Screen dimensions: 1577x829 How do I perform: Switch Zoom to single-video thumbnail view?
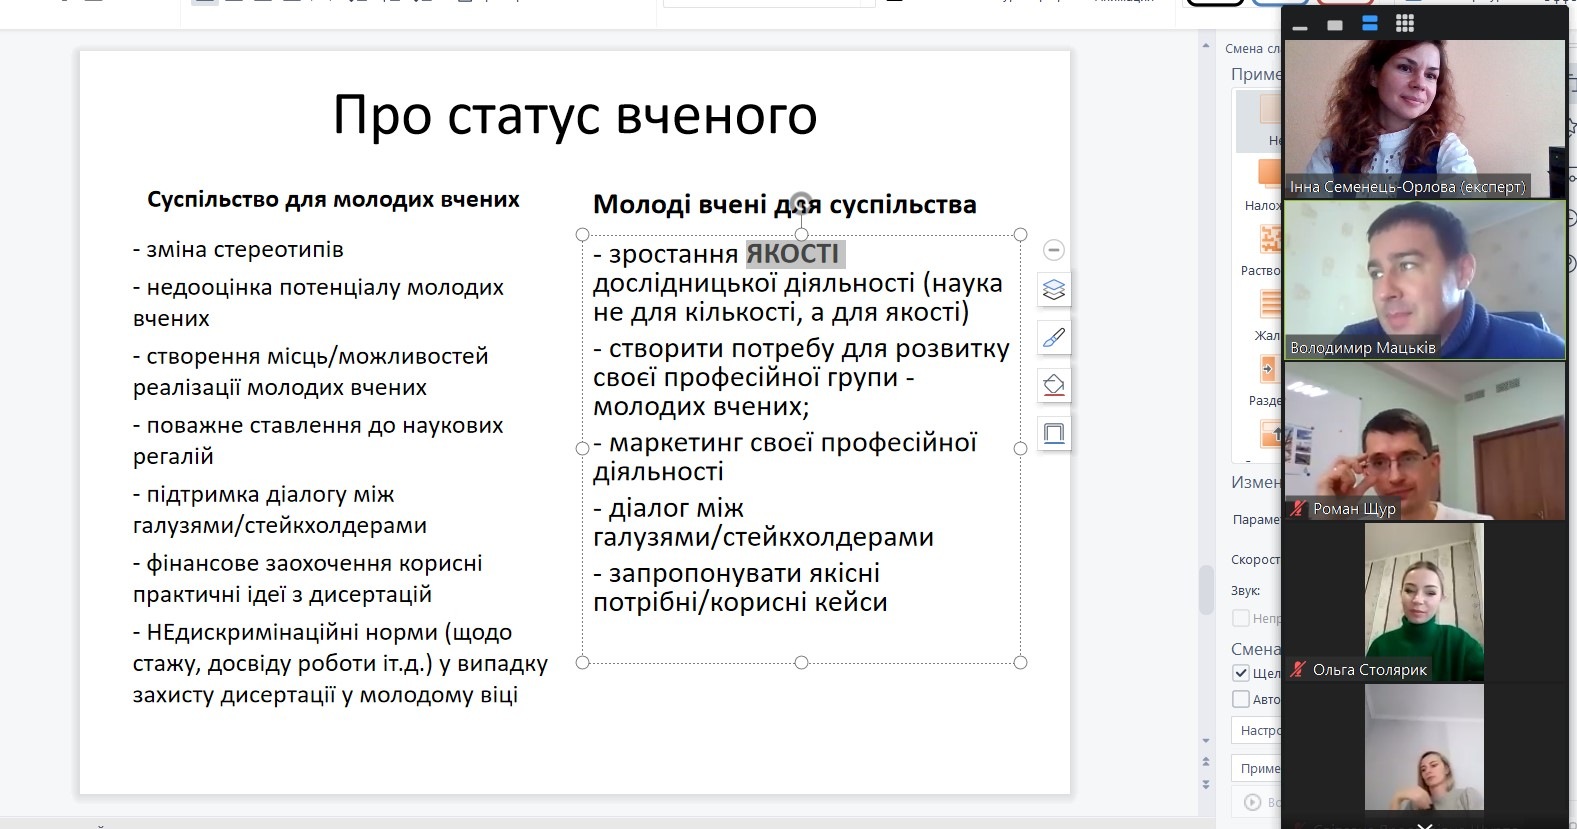pyautogui.click(x=1335, y=25)
